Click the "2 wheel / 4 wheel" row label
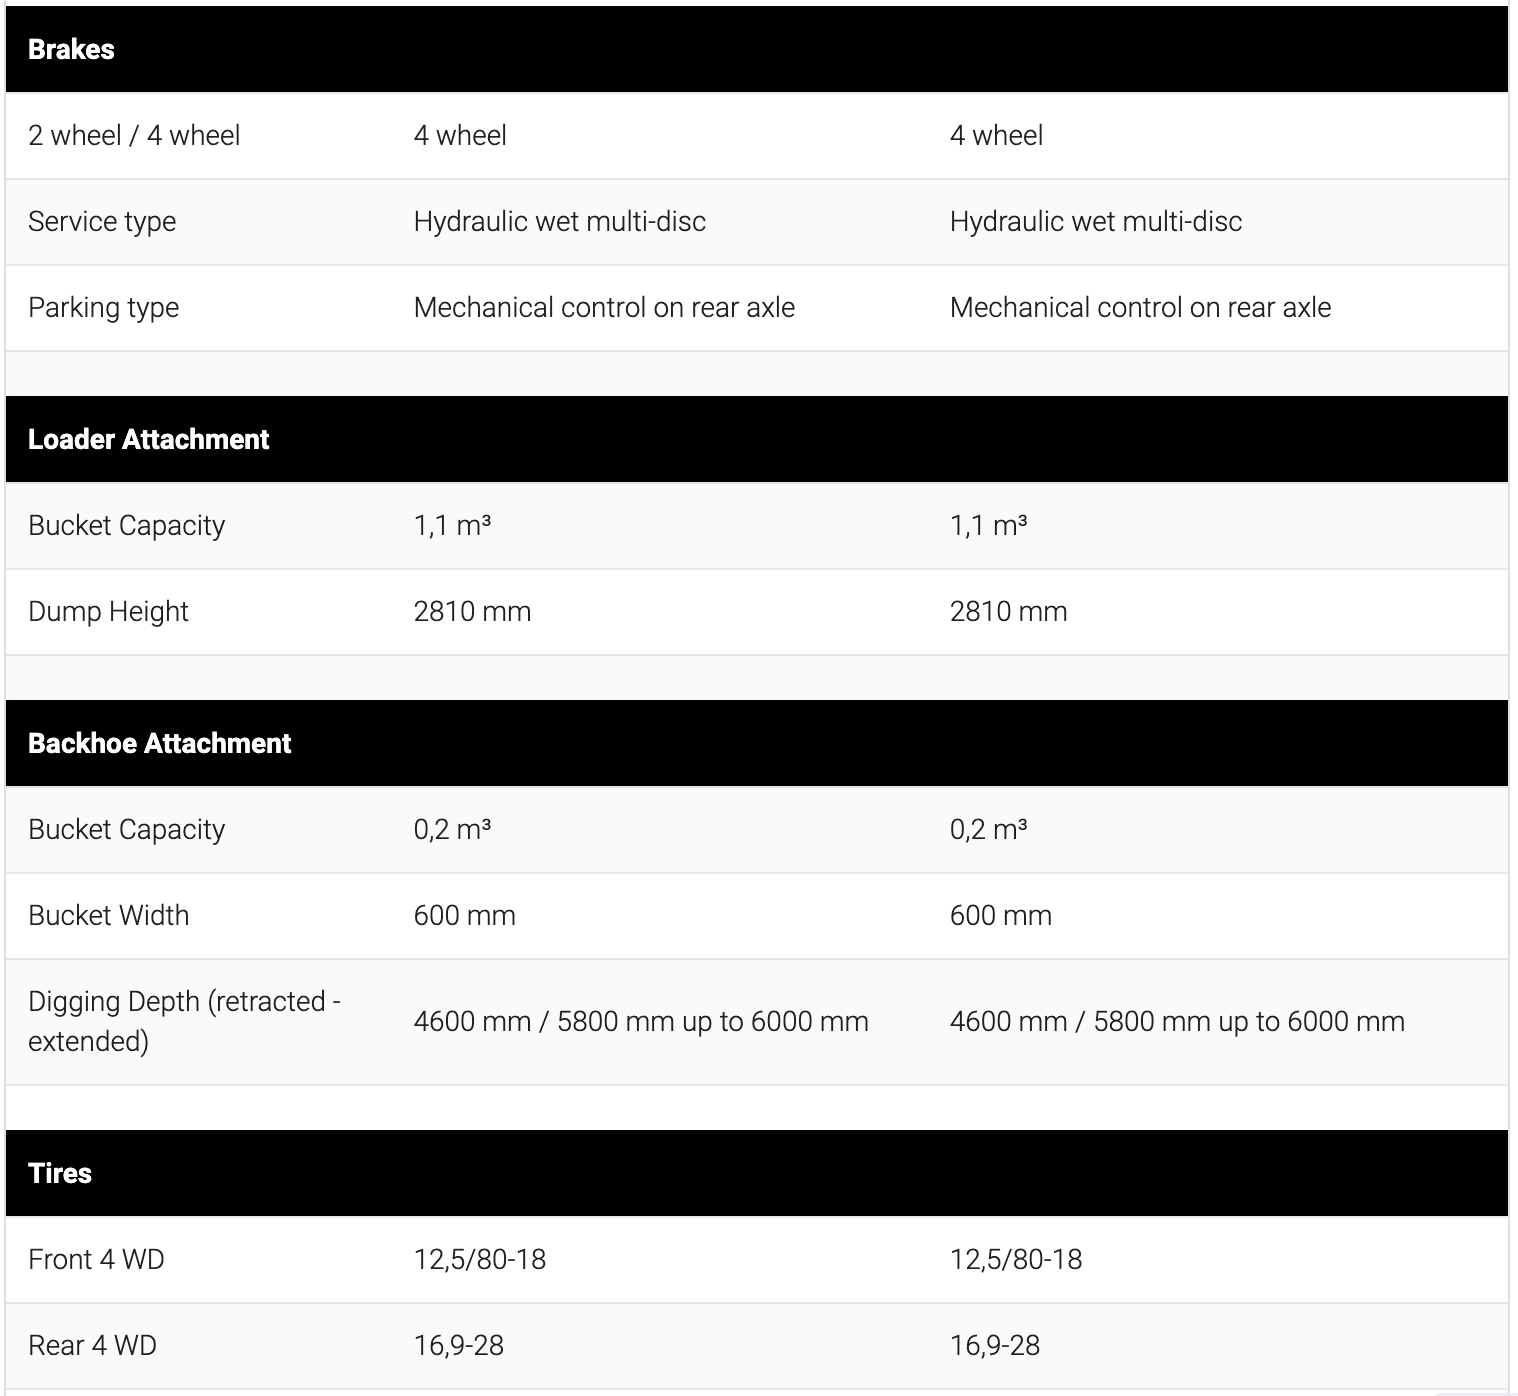 point(134,136)
